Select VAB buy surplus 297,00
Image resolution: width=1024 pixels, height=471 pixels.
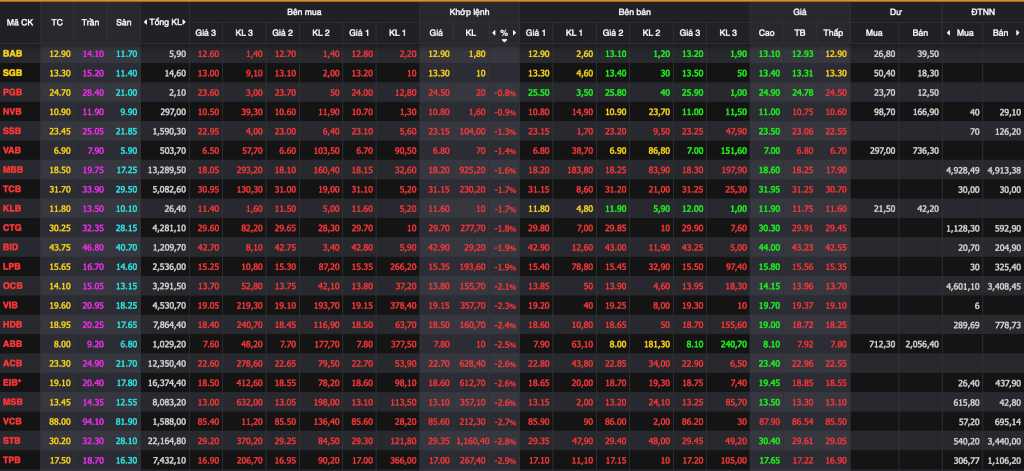[882, 151]
